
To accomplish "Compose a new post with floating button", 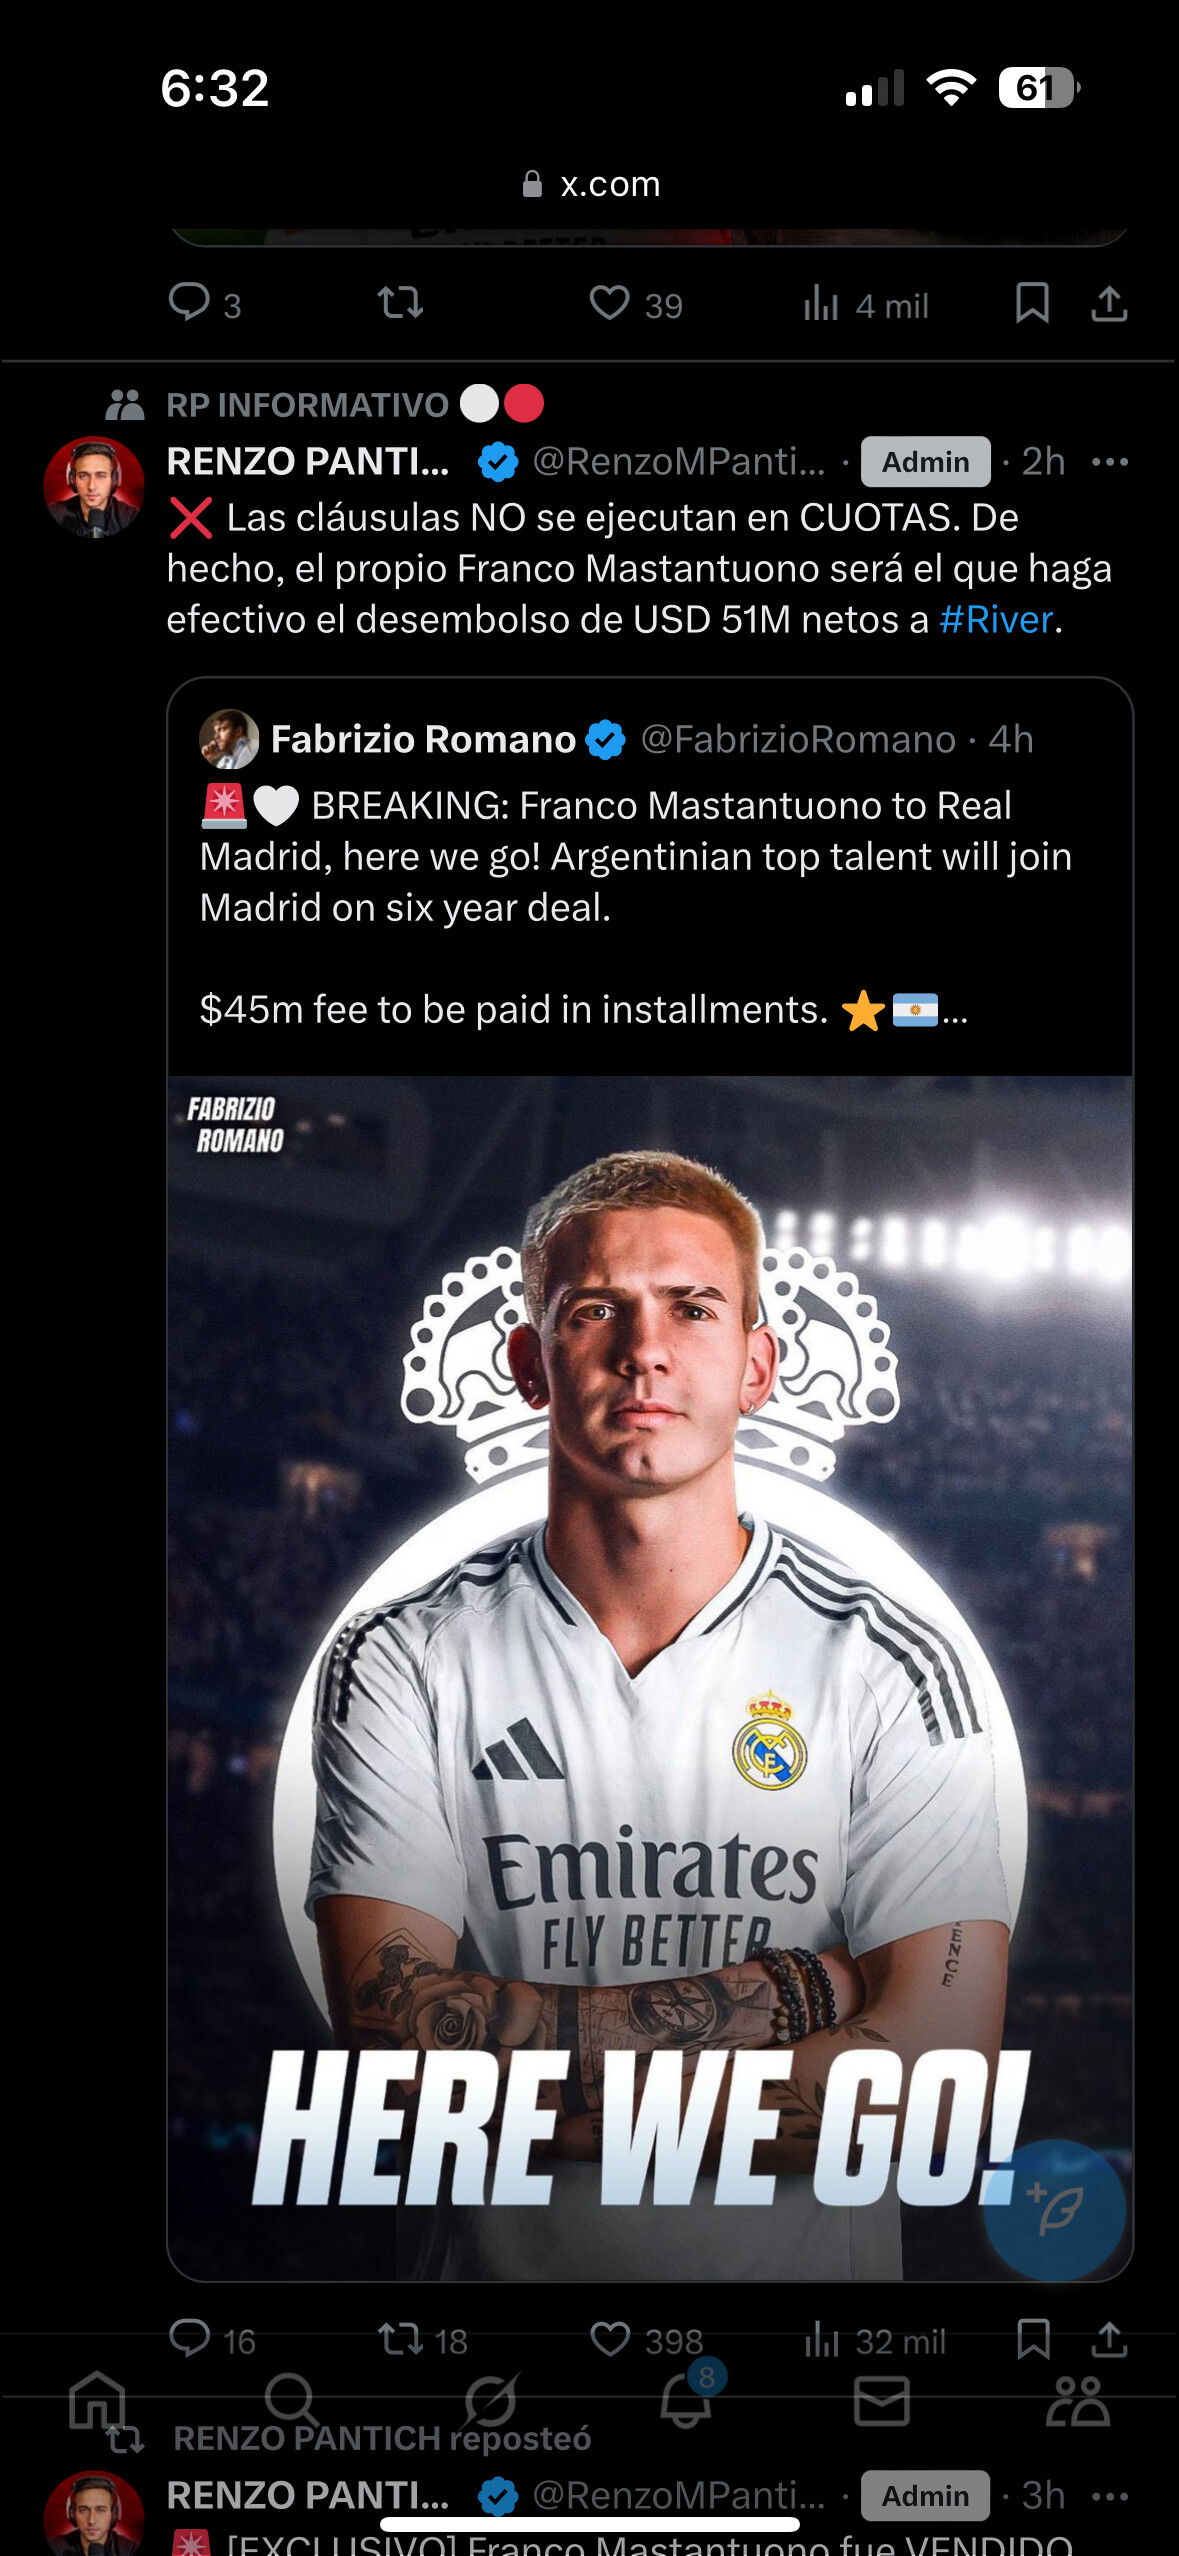I will (1054, 2210).
